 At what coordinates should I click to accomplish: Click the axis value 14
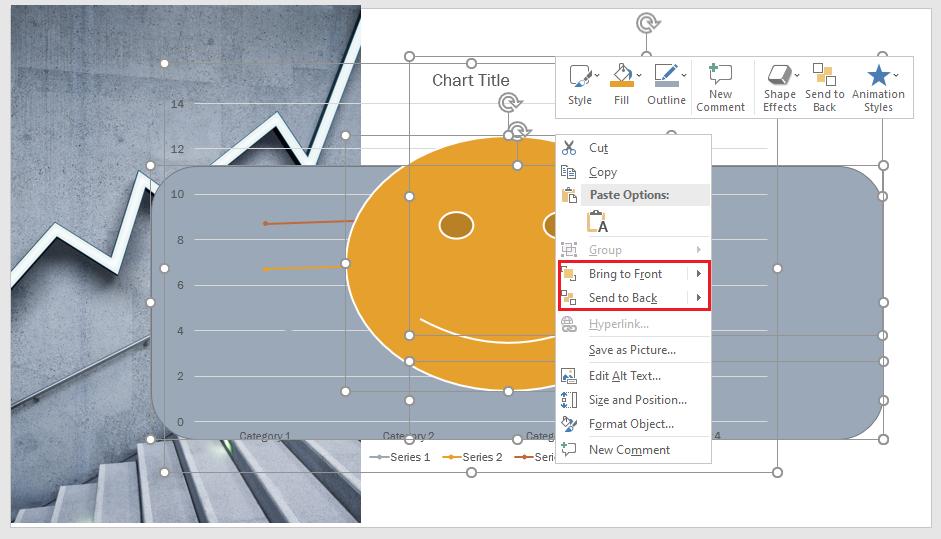point(177,104)
